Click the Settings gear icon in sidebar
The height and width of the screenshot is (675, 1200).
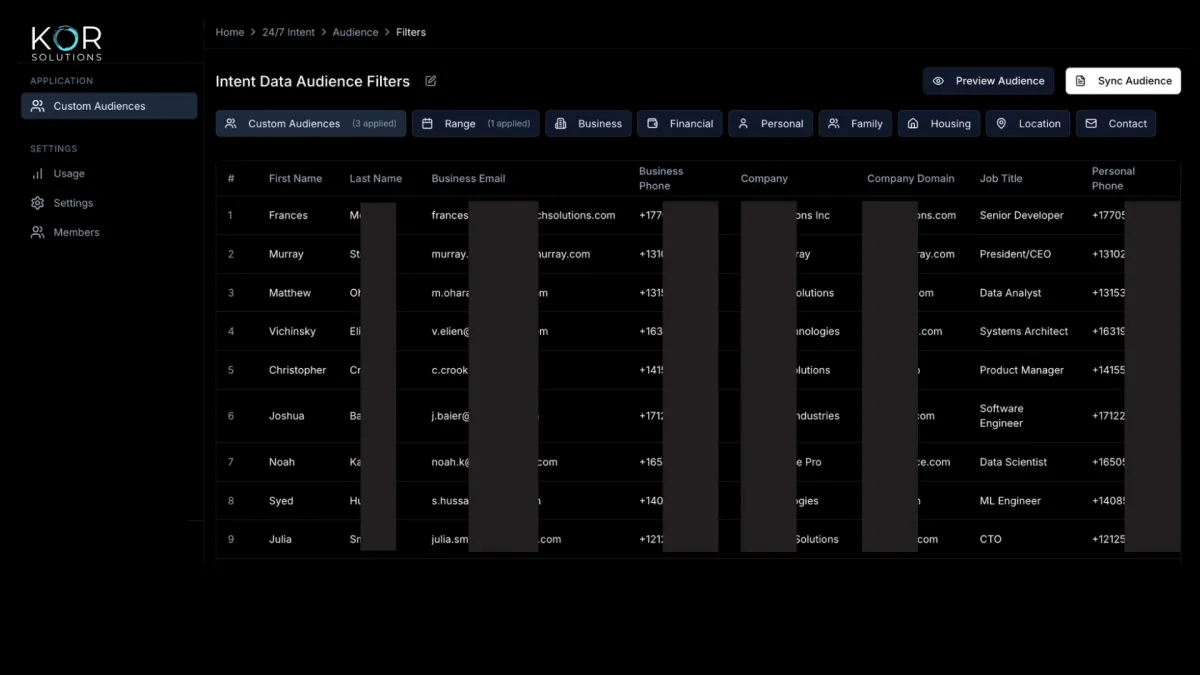(x=38, y=203)
